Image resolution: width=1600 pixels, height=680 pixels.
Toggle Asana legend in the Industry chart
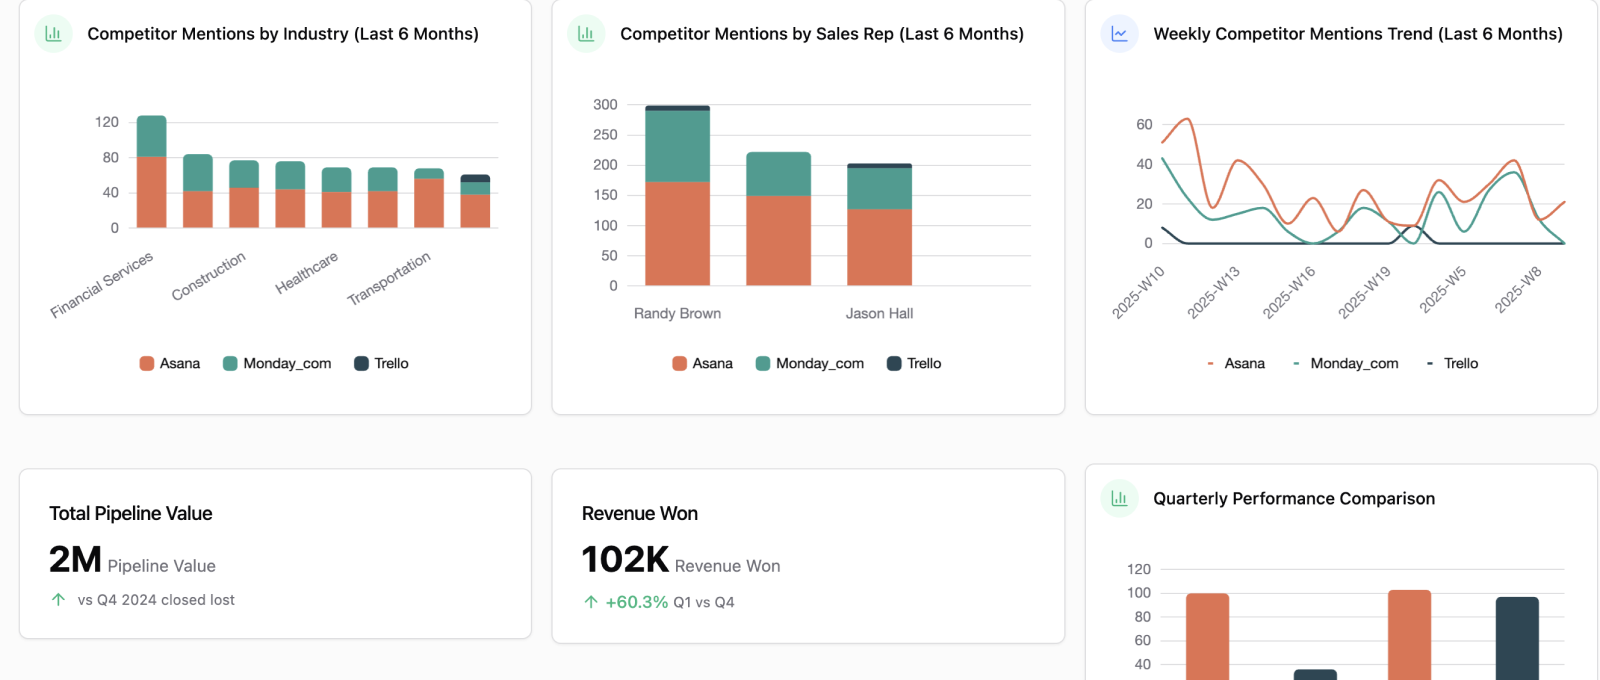click(170, 363)
